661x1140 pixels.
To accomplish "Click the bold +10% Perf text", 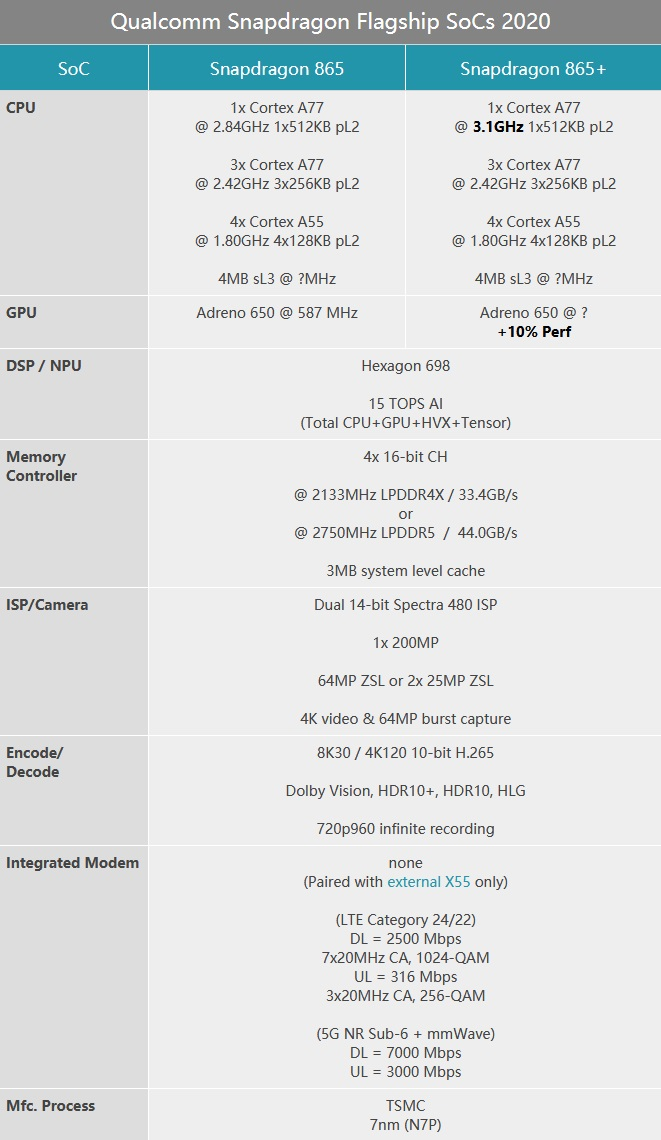I will 534,332.
